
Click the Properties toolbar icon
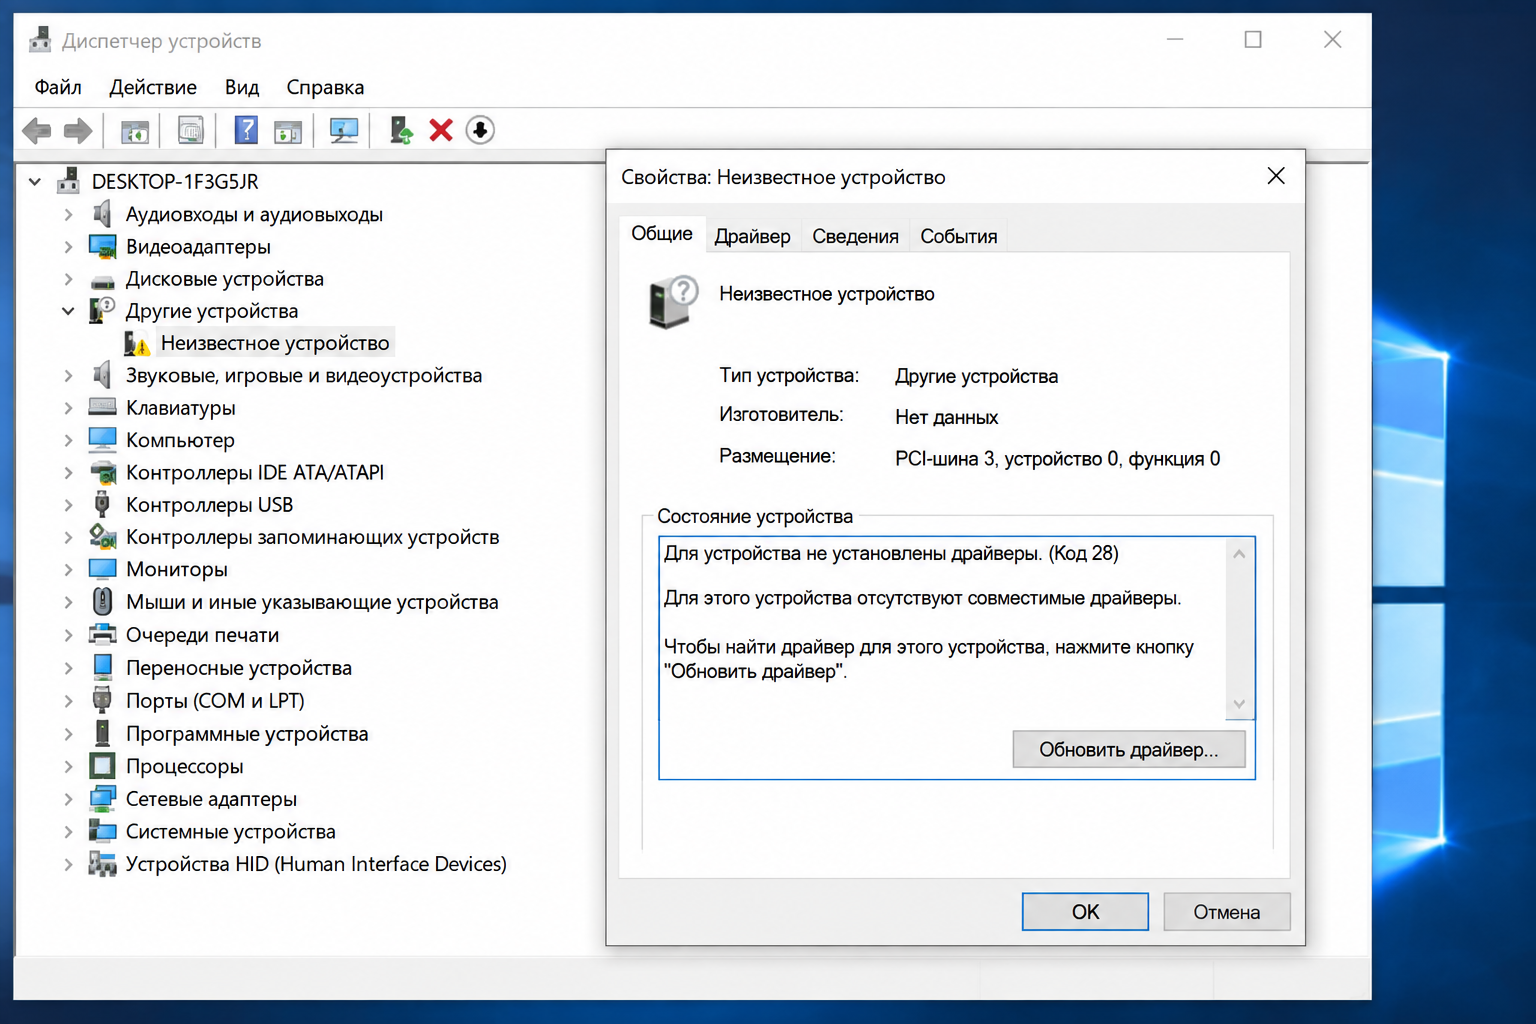tap(190, 130)
